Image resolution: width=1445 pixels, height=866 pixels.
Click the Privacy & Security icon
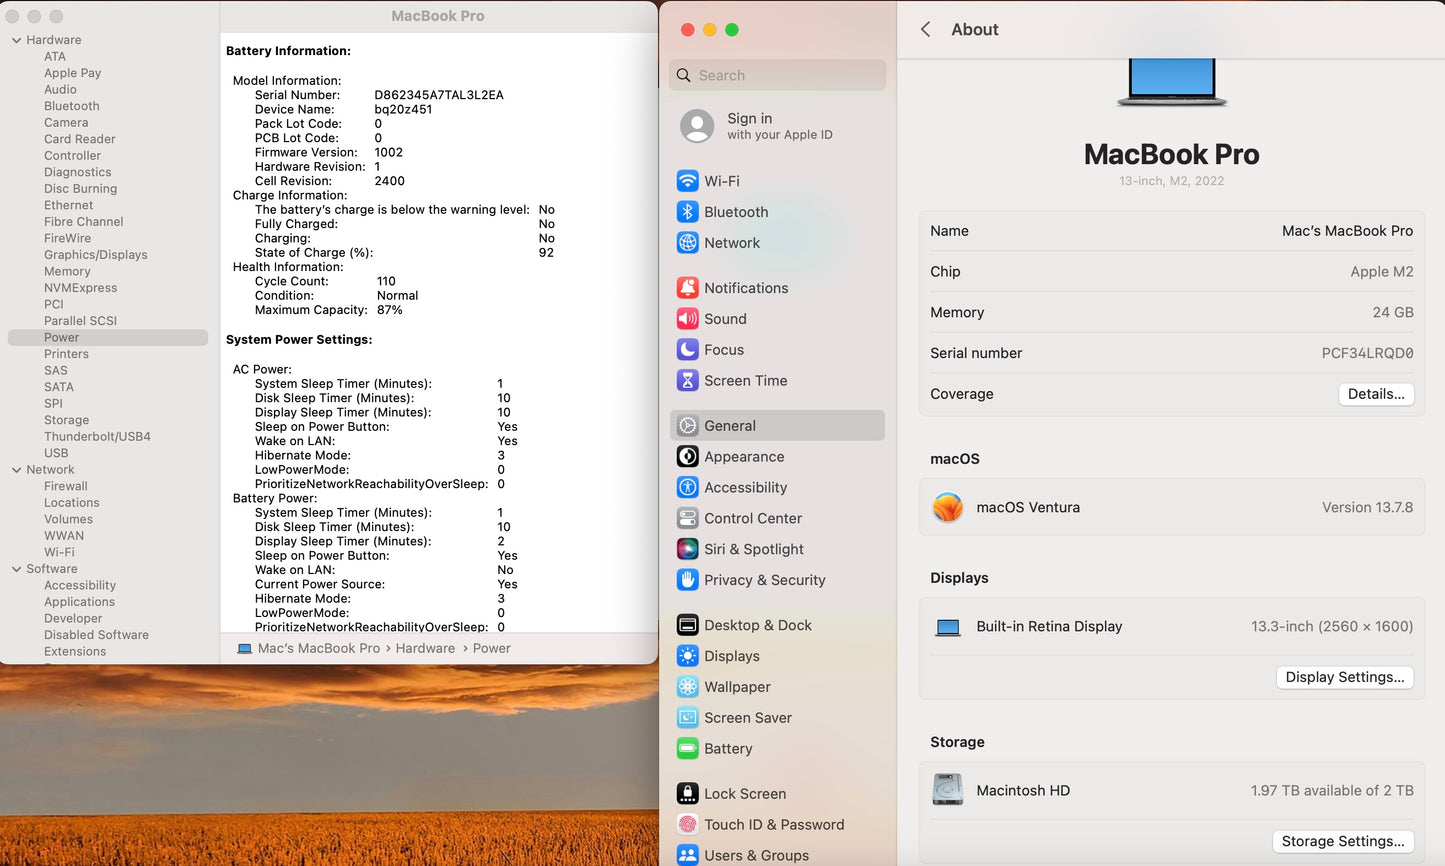[687, 580]
